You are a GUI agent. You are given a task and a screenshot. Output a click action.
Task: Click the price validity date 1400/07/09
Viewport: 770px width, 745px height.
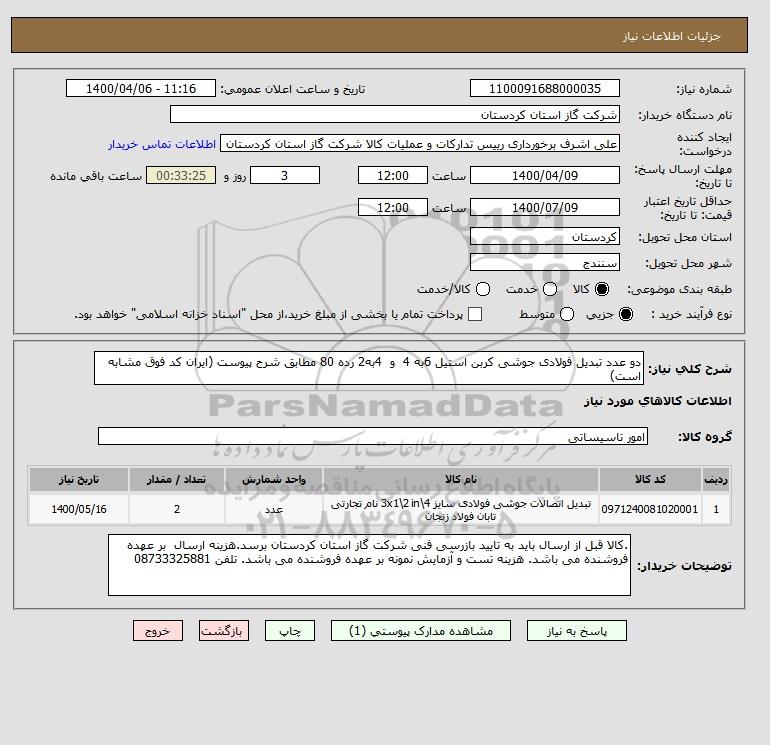click(545, 207)
